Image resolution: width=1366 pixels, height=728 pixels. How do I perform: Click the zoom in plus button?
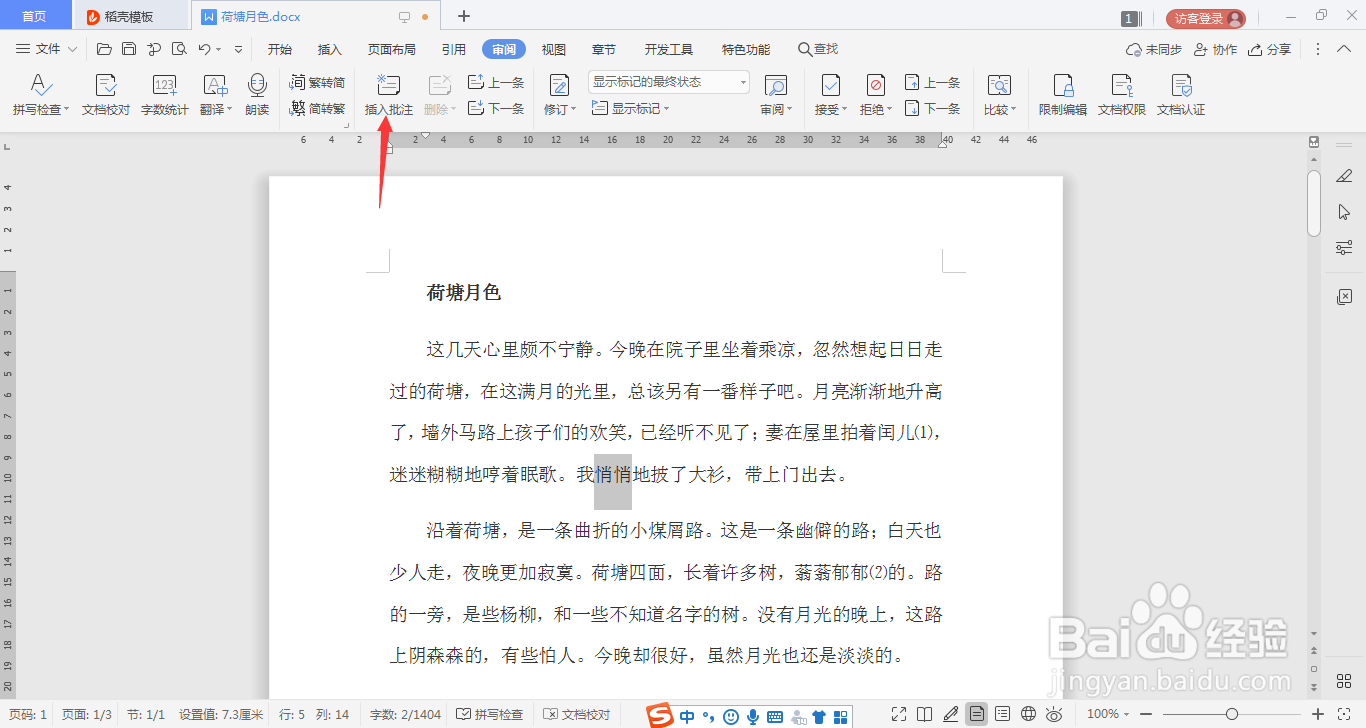[1320, 714]
